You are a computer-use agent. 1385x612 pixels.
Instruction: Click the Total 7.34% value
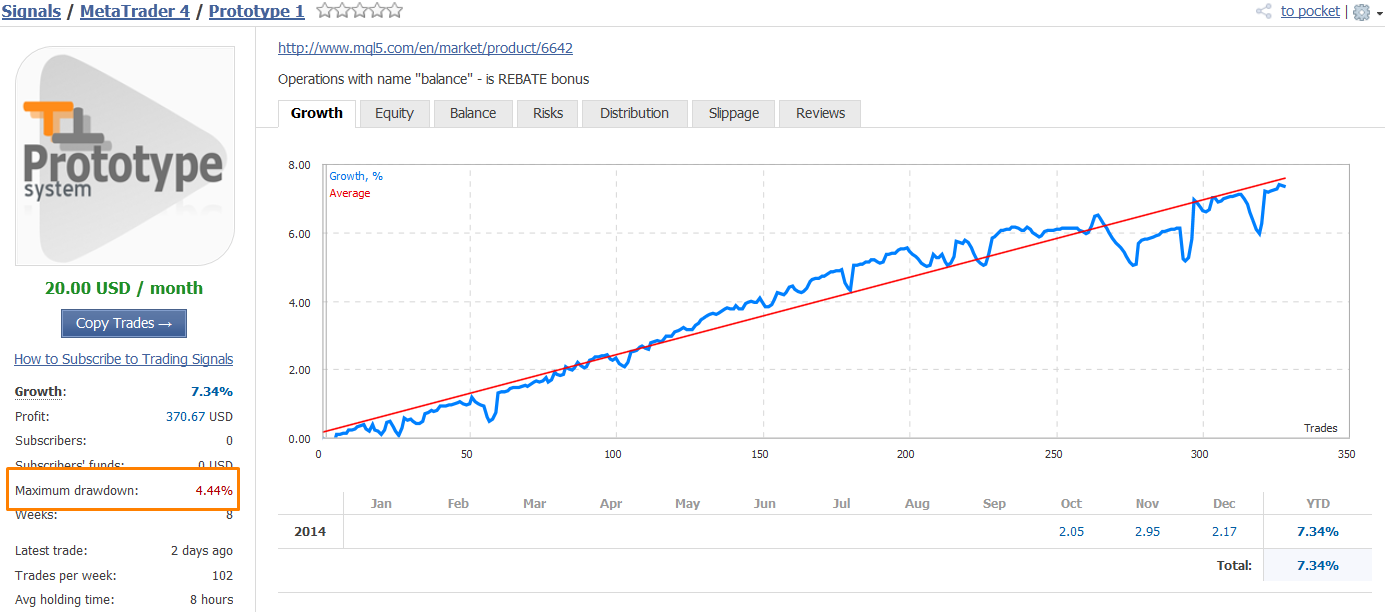[1317, 565]
